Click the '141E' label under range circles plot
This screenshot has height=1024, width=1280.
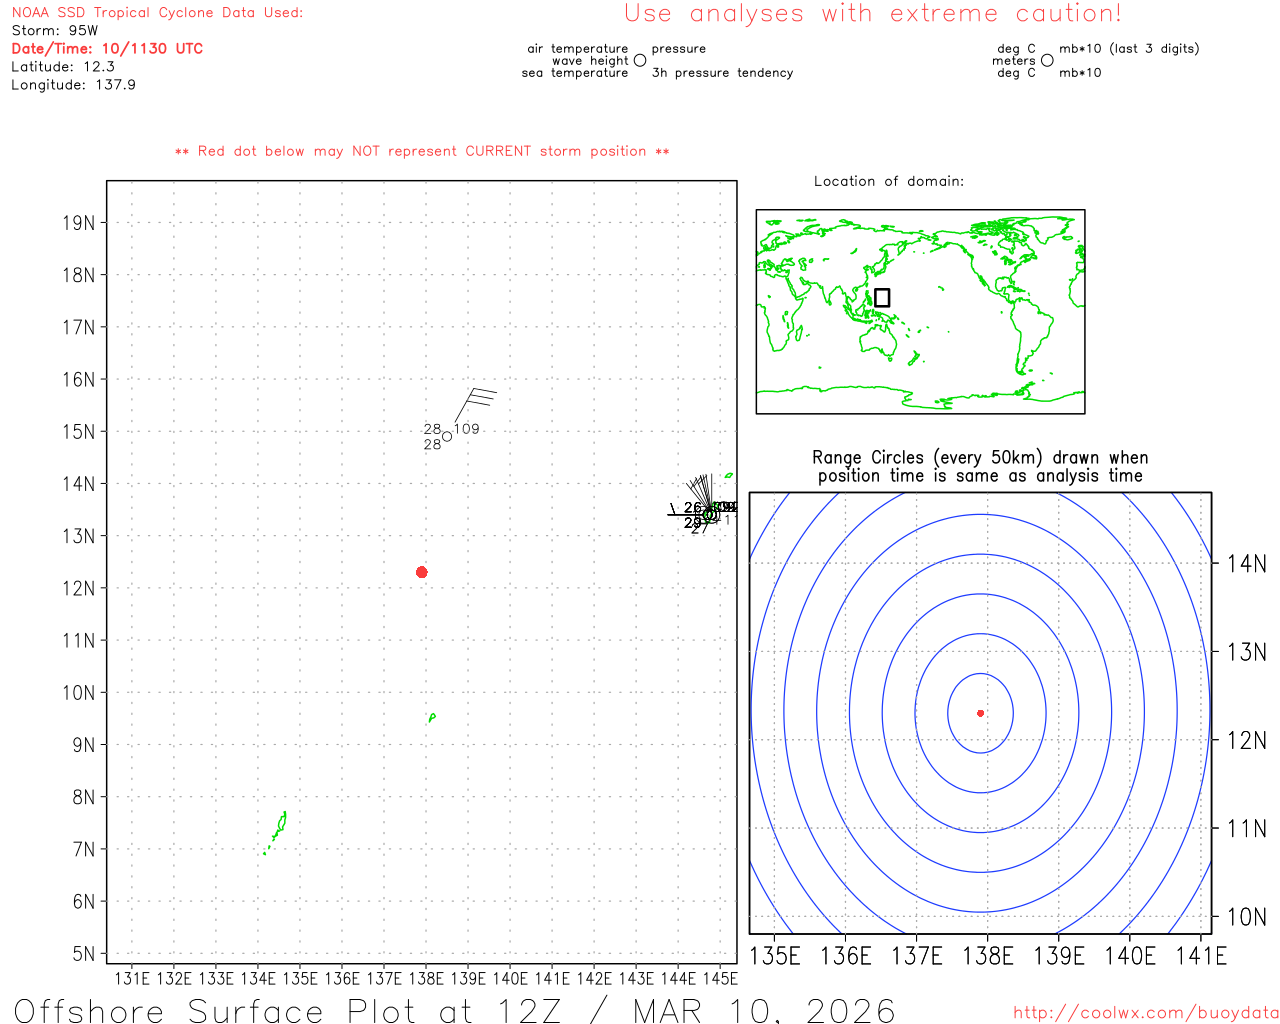pyautogui.click(x=1201, y=956)
